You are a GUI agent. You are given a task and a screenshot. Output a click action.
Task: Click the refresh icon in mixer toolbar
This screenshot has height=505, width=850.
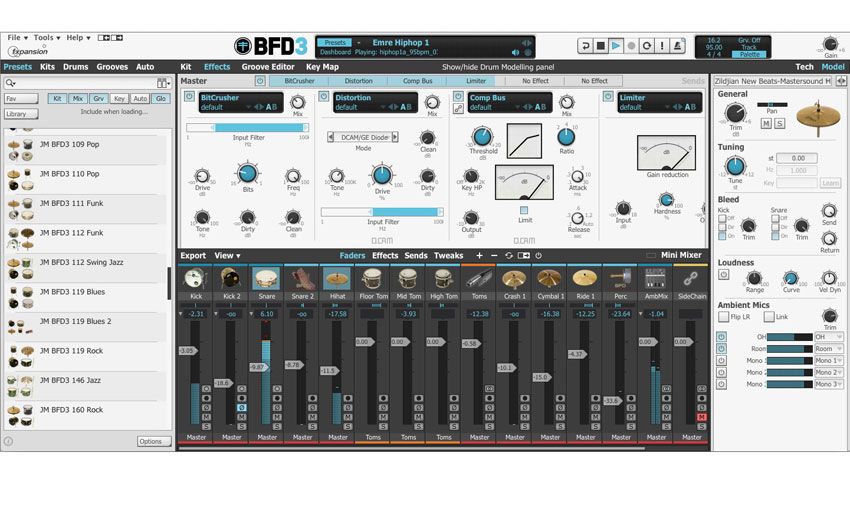pos(508,255)
